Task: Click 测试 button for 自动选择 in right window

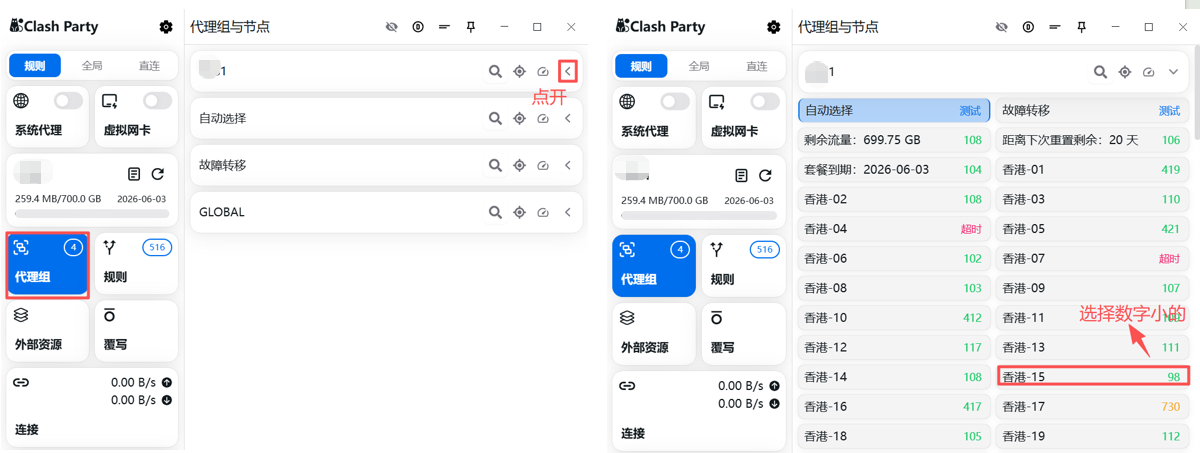Action: tap(970, 111)
